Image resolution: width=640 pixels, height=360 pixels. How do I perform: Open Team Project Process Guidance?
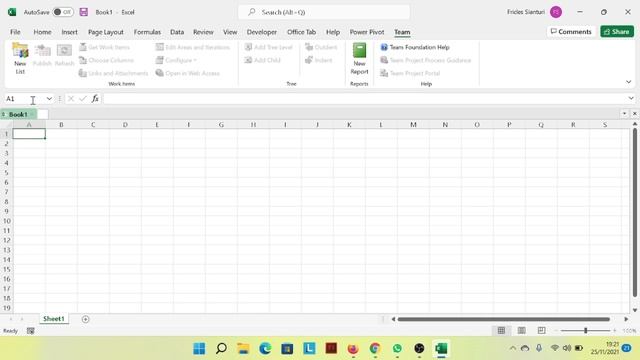[x=426, y=60]
